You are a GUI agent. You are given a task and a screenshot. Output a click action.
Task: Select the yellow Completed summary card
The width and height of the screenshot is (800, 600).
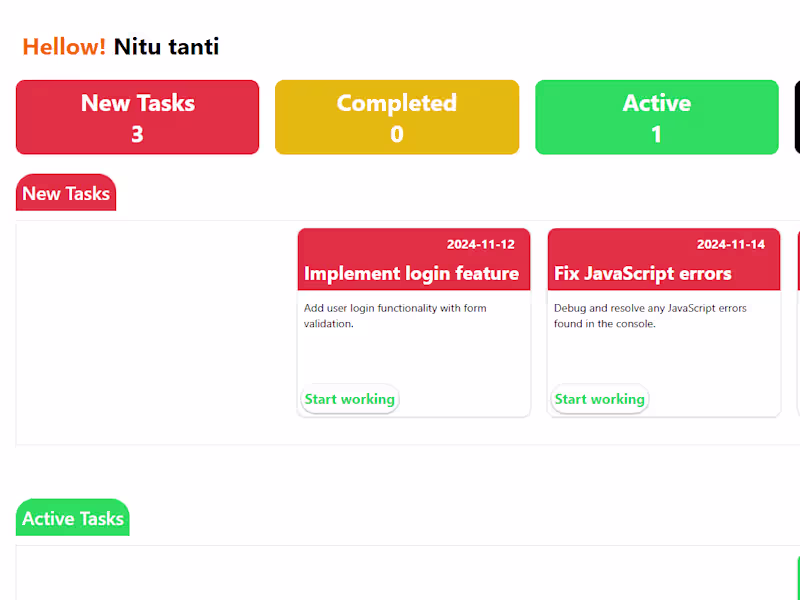point(397,117)
